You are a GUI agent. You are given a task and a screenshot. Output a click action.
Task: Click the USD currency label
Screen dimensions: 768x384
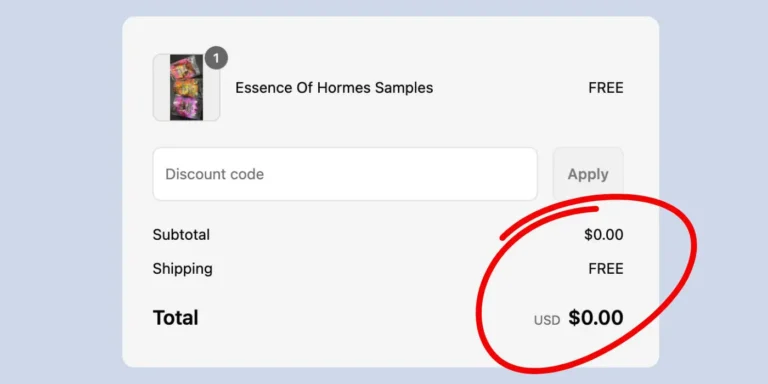coord(547,320)
